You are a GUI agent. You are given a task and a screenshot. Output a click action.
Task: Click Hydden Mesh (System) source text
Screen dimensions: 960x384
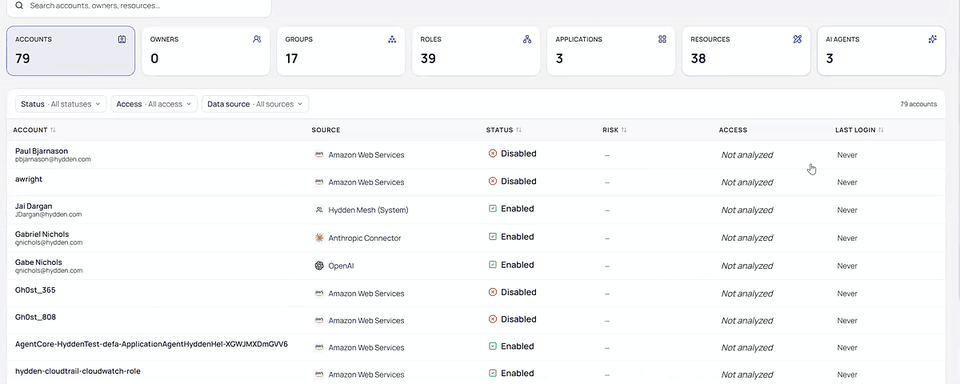point(368,210)
